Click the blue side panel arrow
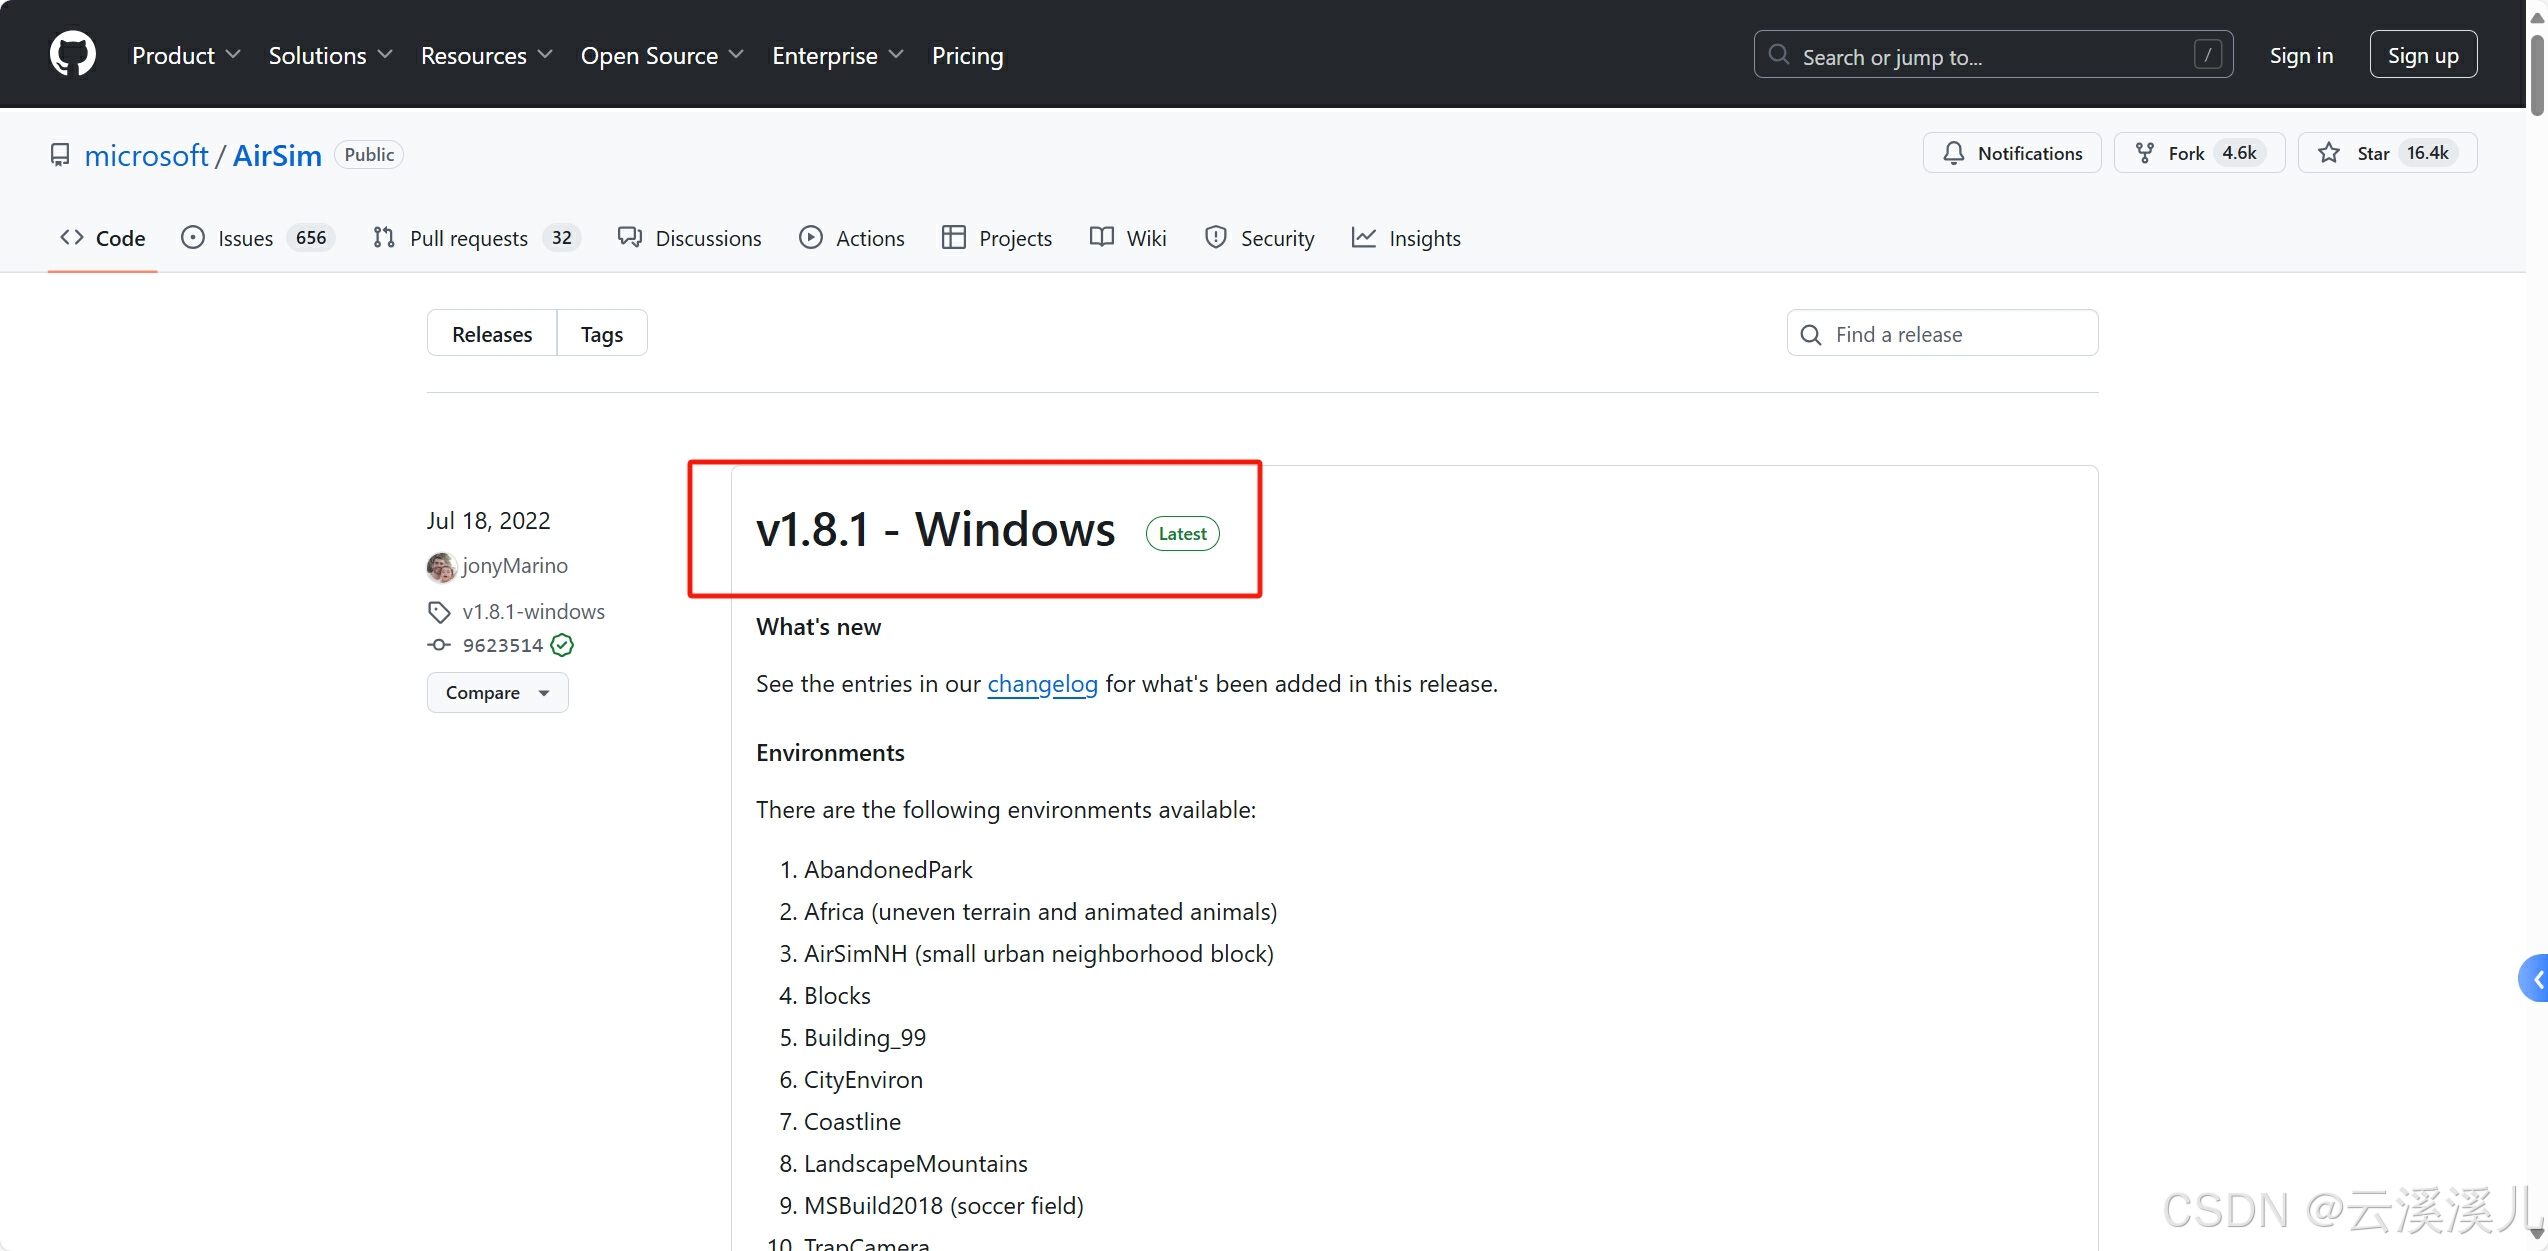 click(x=2535, y=979)
